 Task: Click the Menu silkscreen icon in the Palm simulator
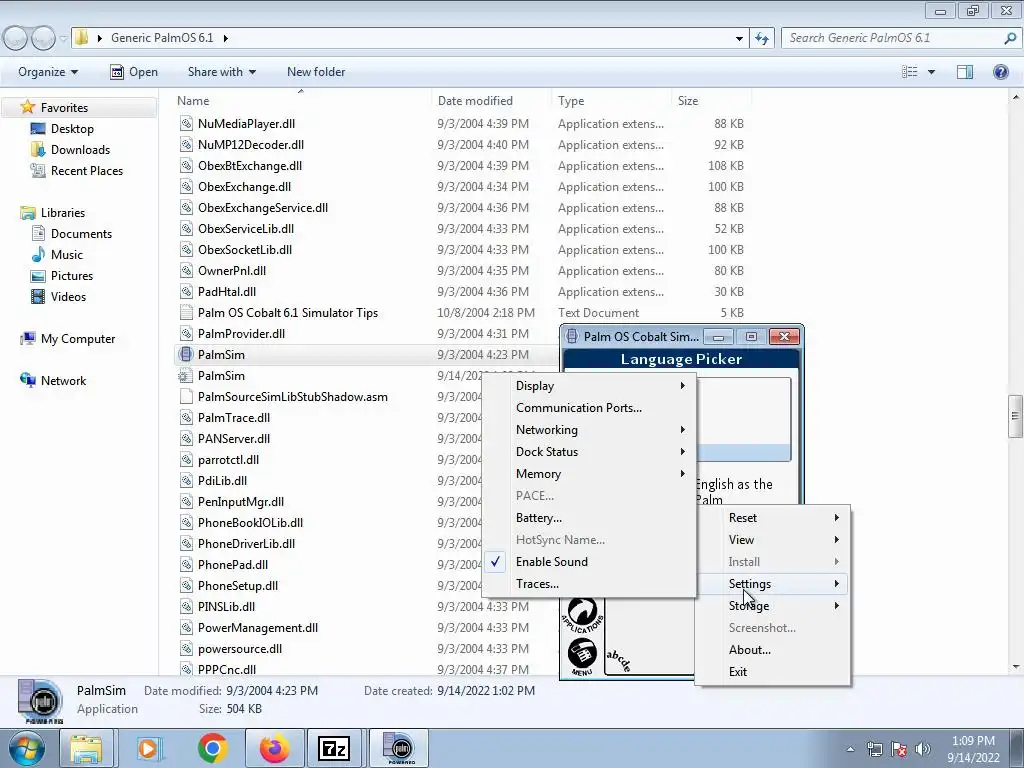tap(581, 656)
